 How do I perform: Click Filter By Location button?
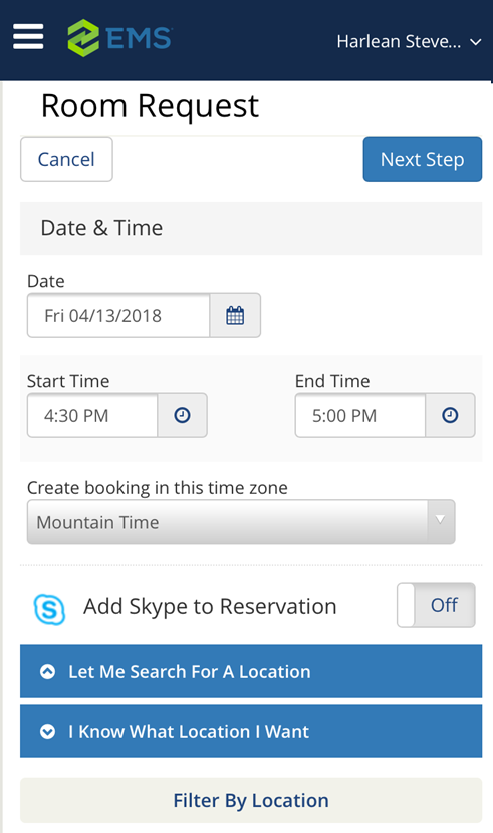click(251, 800)
